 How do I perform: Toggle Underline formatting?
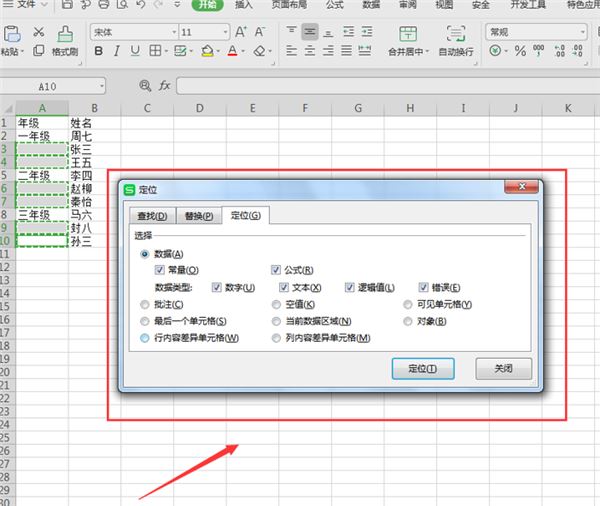[x=135, y=51]
